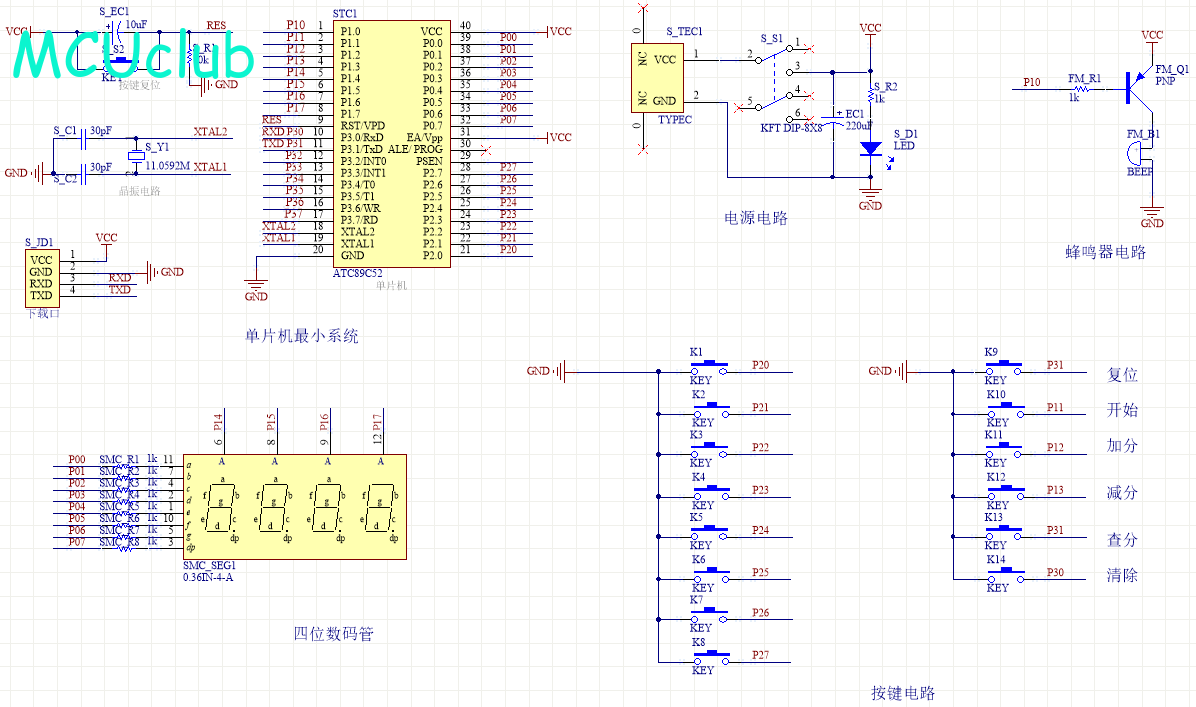Click the K1 key switch symbol

711,367
